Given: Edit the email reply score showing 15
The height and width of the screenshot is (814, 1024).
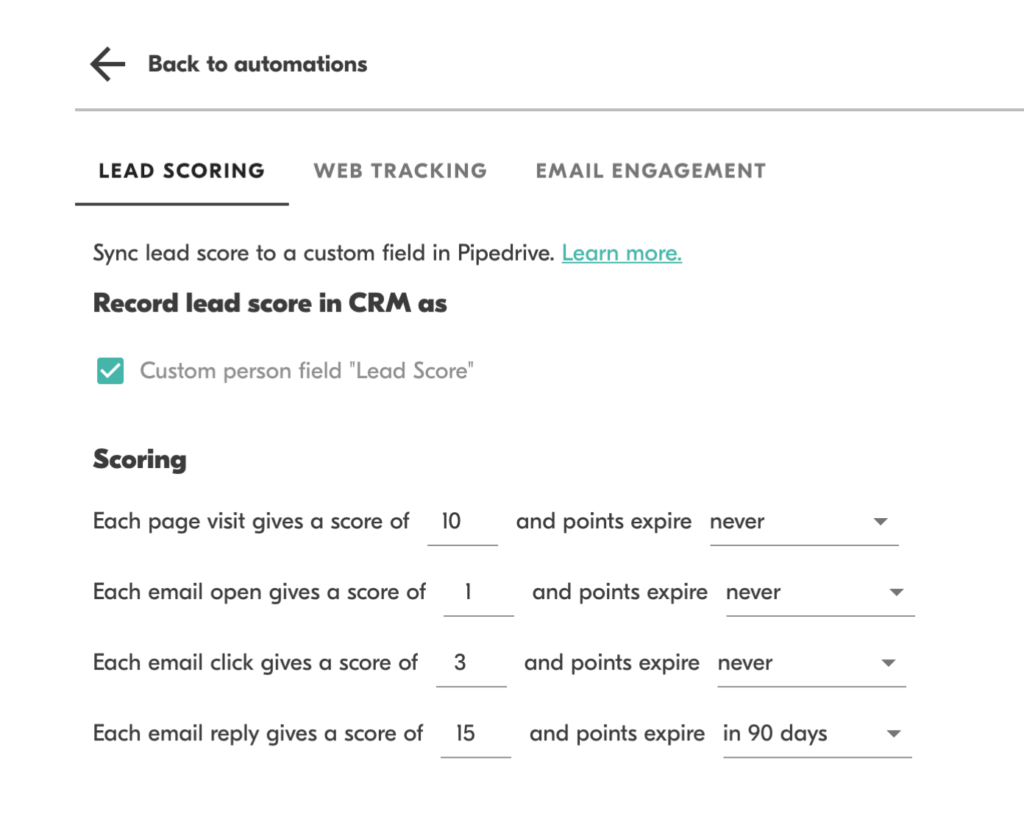Looking at the screenshot, I should tap(476, 733).
